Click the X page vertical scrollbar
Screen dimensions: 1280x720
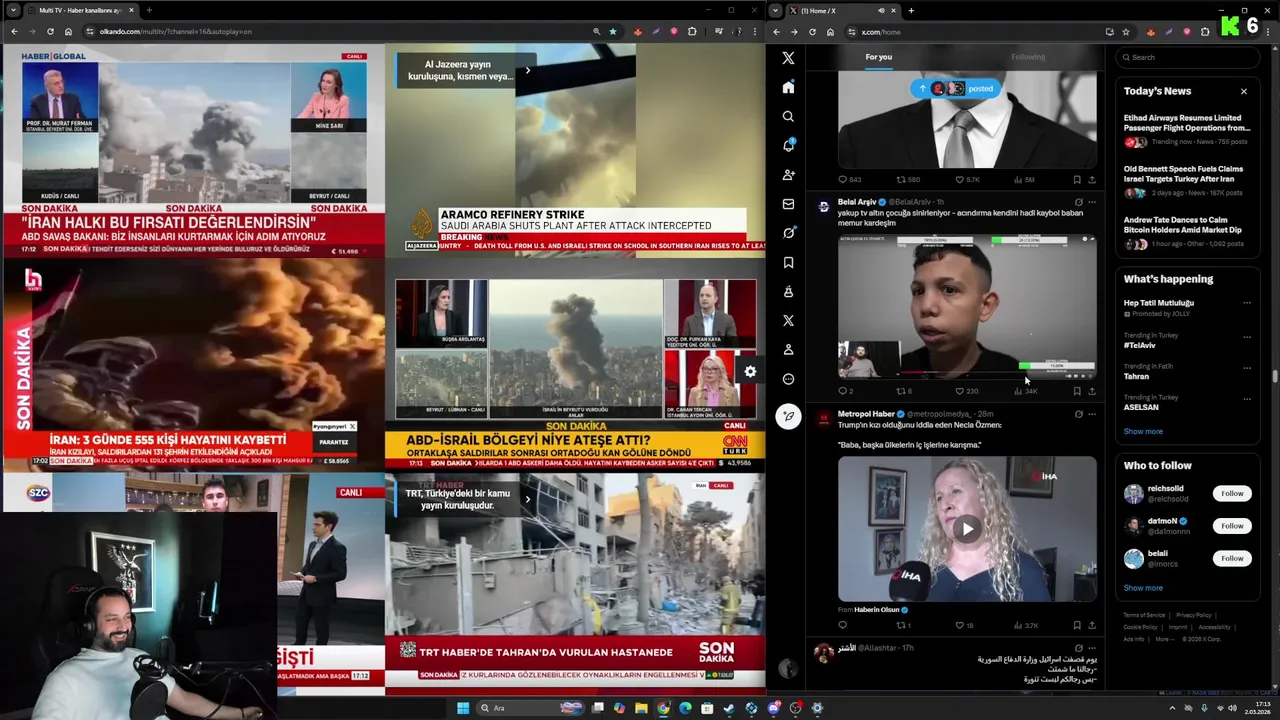(x=1275, y=377)
